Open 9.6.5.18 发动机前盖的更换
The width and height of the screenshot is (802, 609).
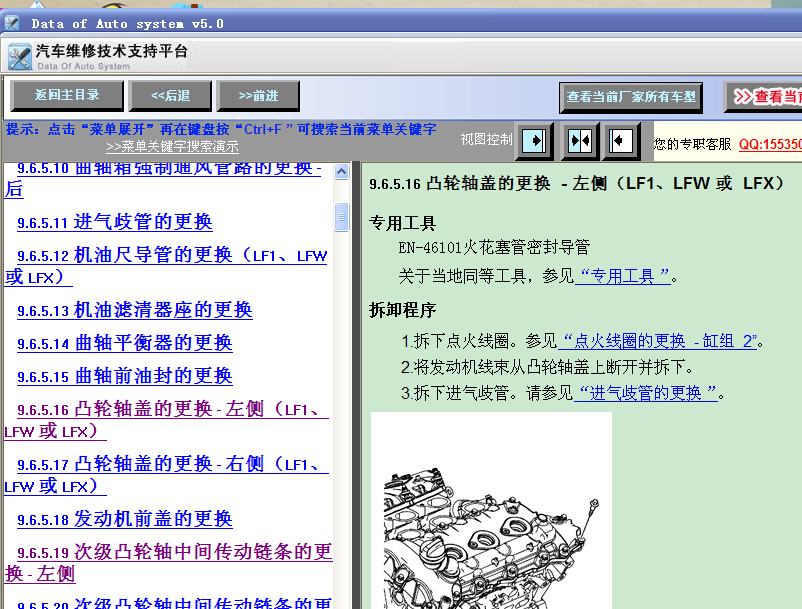125,519
